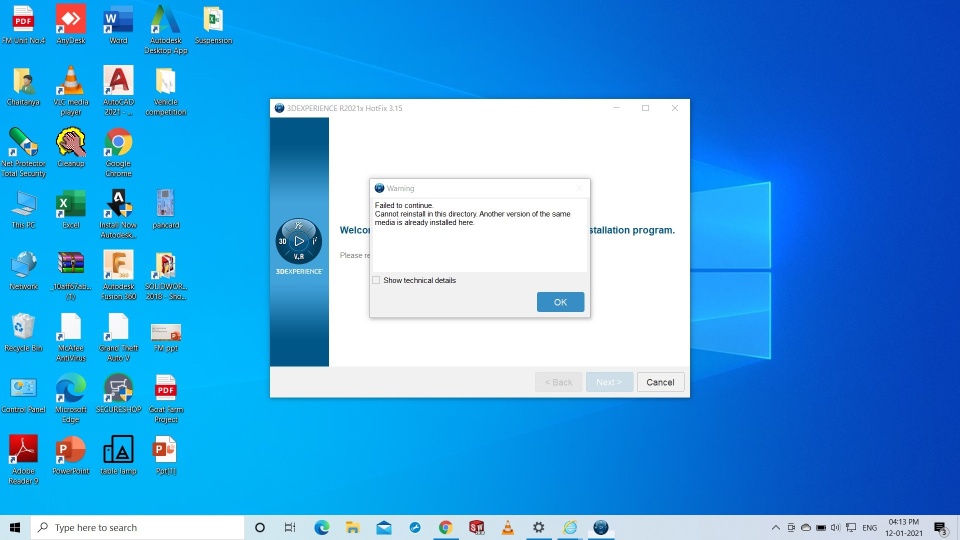
Task: Launch Excel desktop shortcut
Action: [x=70, y=209]
